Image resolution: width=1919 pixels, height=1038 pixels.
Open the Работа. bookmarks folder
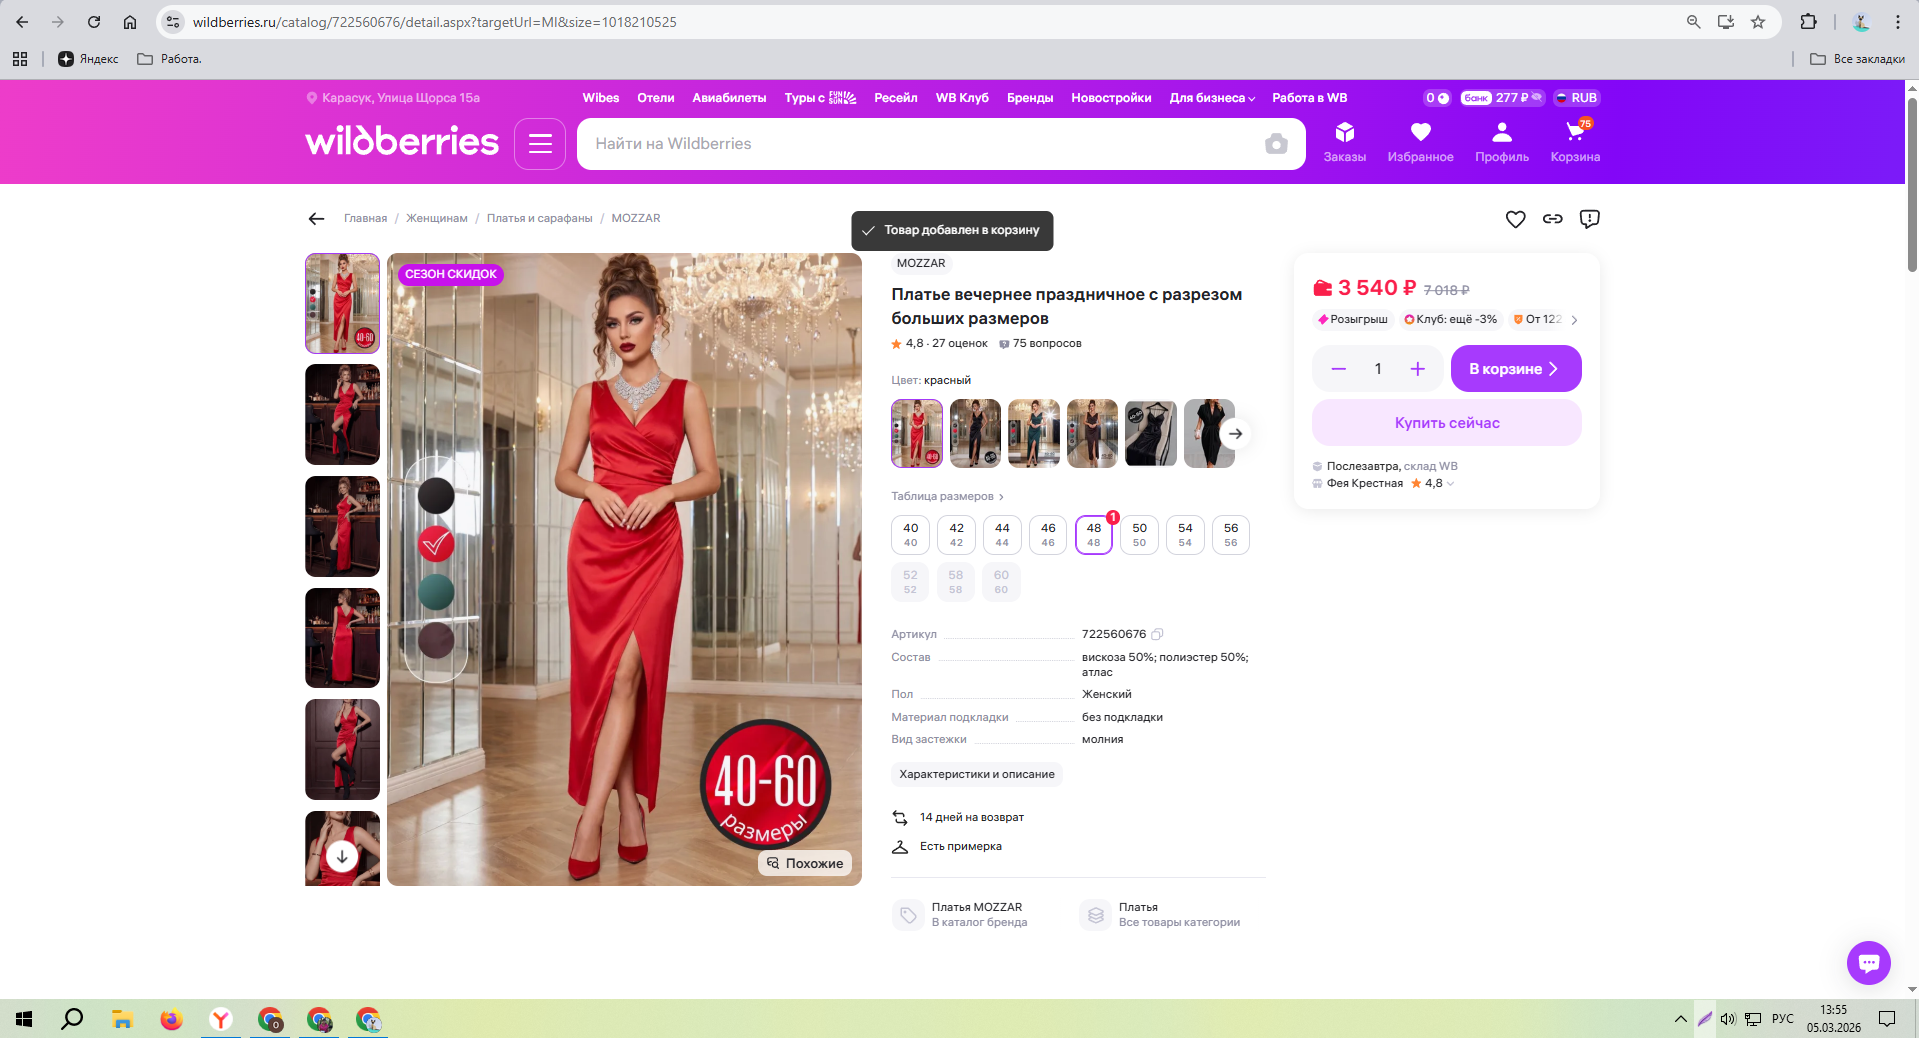pyautogui.click(x=169, y=59)
